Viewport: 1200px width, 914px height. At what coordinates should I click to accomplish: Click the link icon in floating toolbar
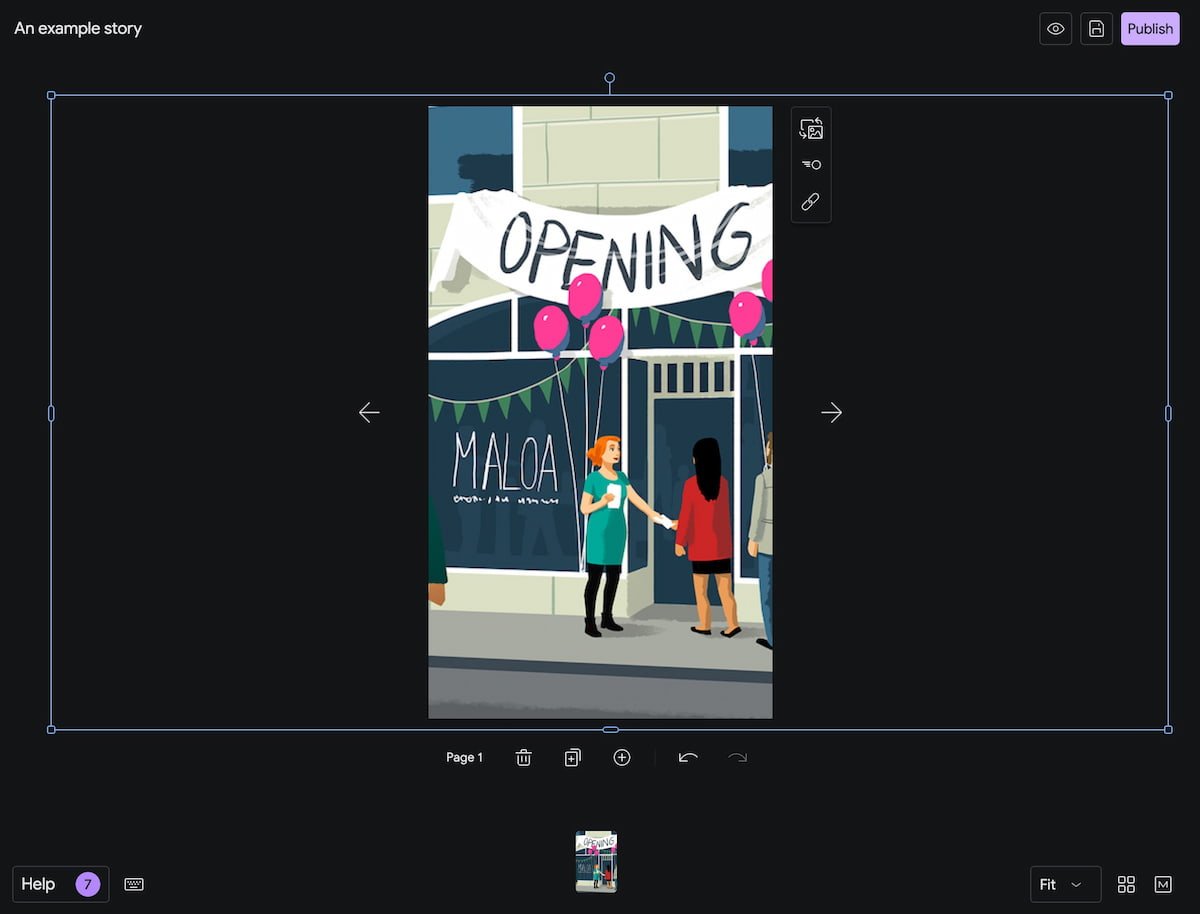pos(811,202)
